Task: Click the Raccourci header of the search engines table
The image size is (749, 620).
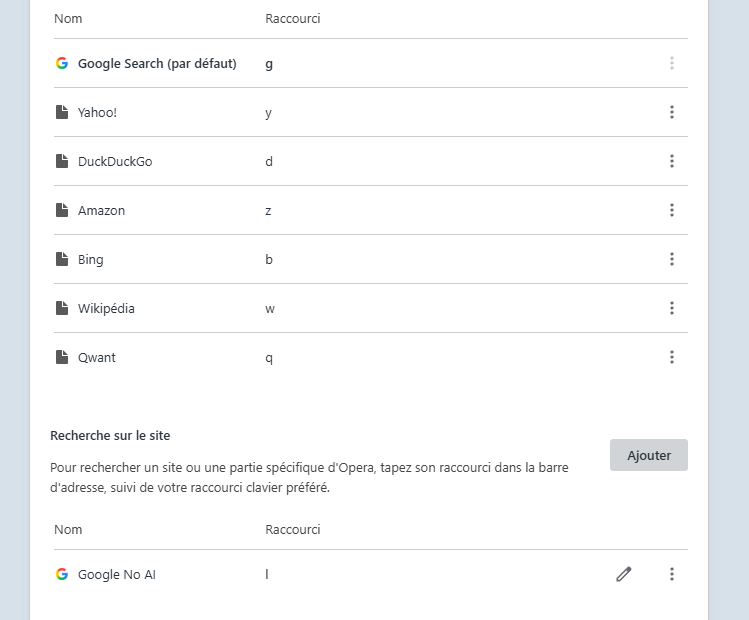Action: 293,19
